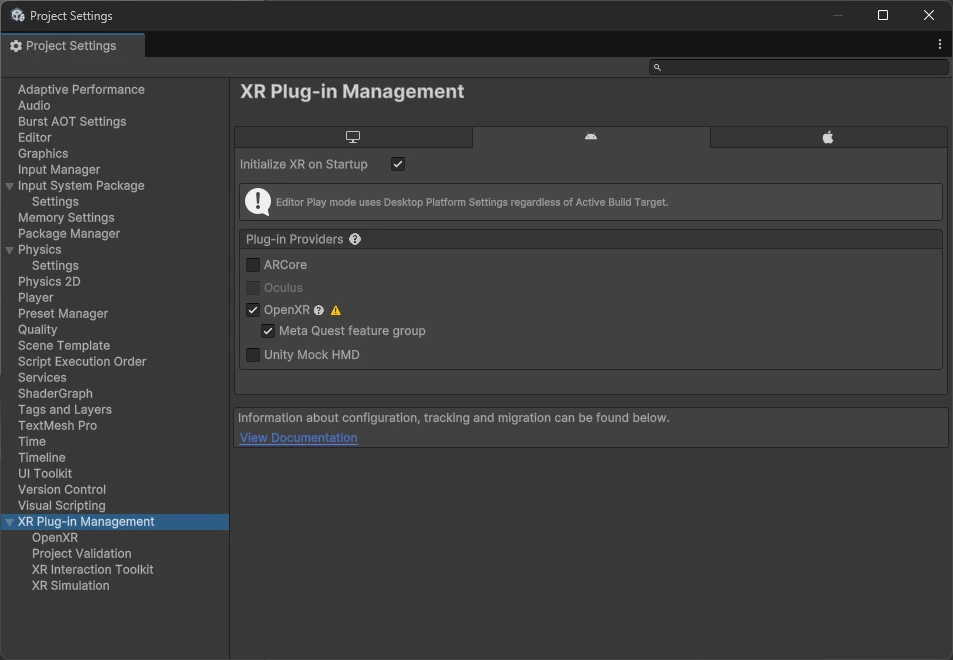Select the Project Settings window tab
Image resolution: width=953 pixels, height=660 pixels.
(70, 45)
